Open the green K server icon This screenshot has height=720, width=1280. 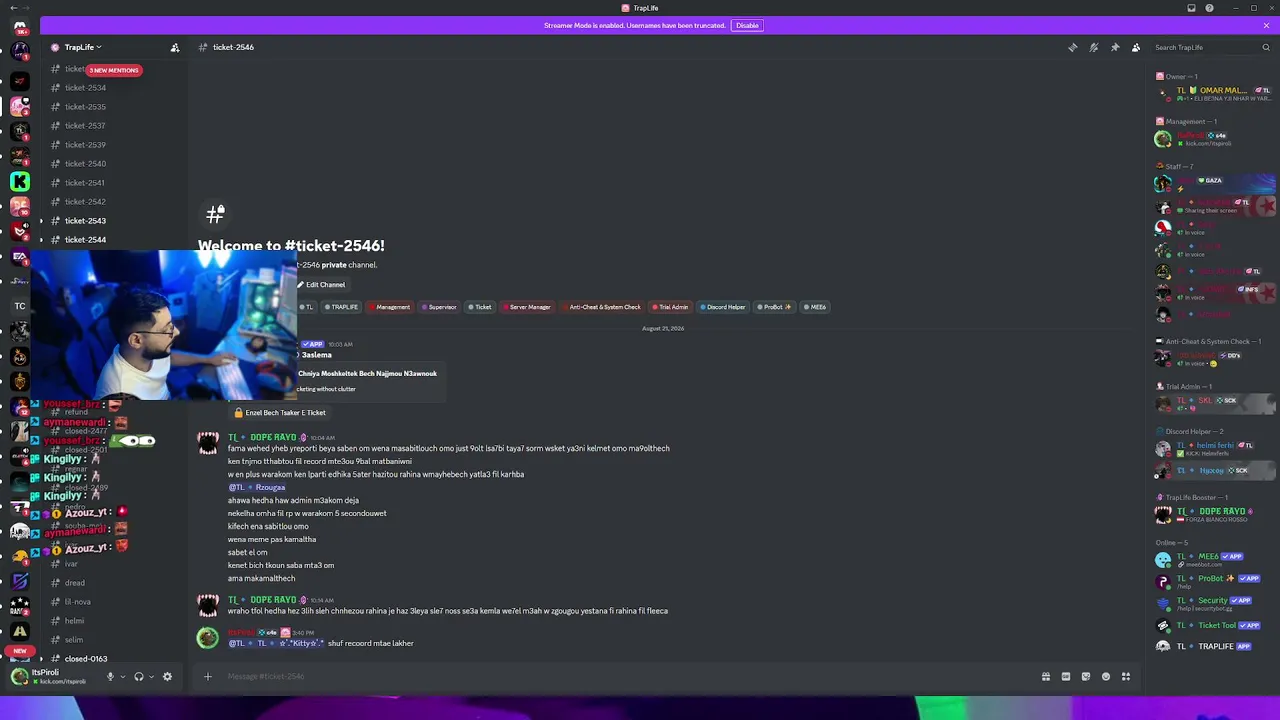20,181
